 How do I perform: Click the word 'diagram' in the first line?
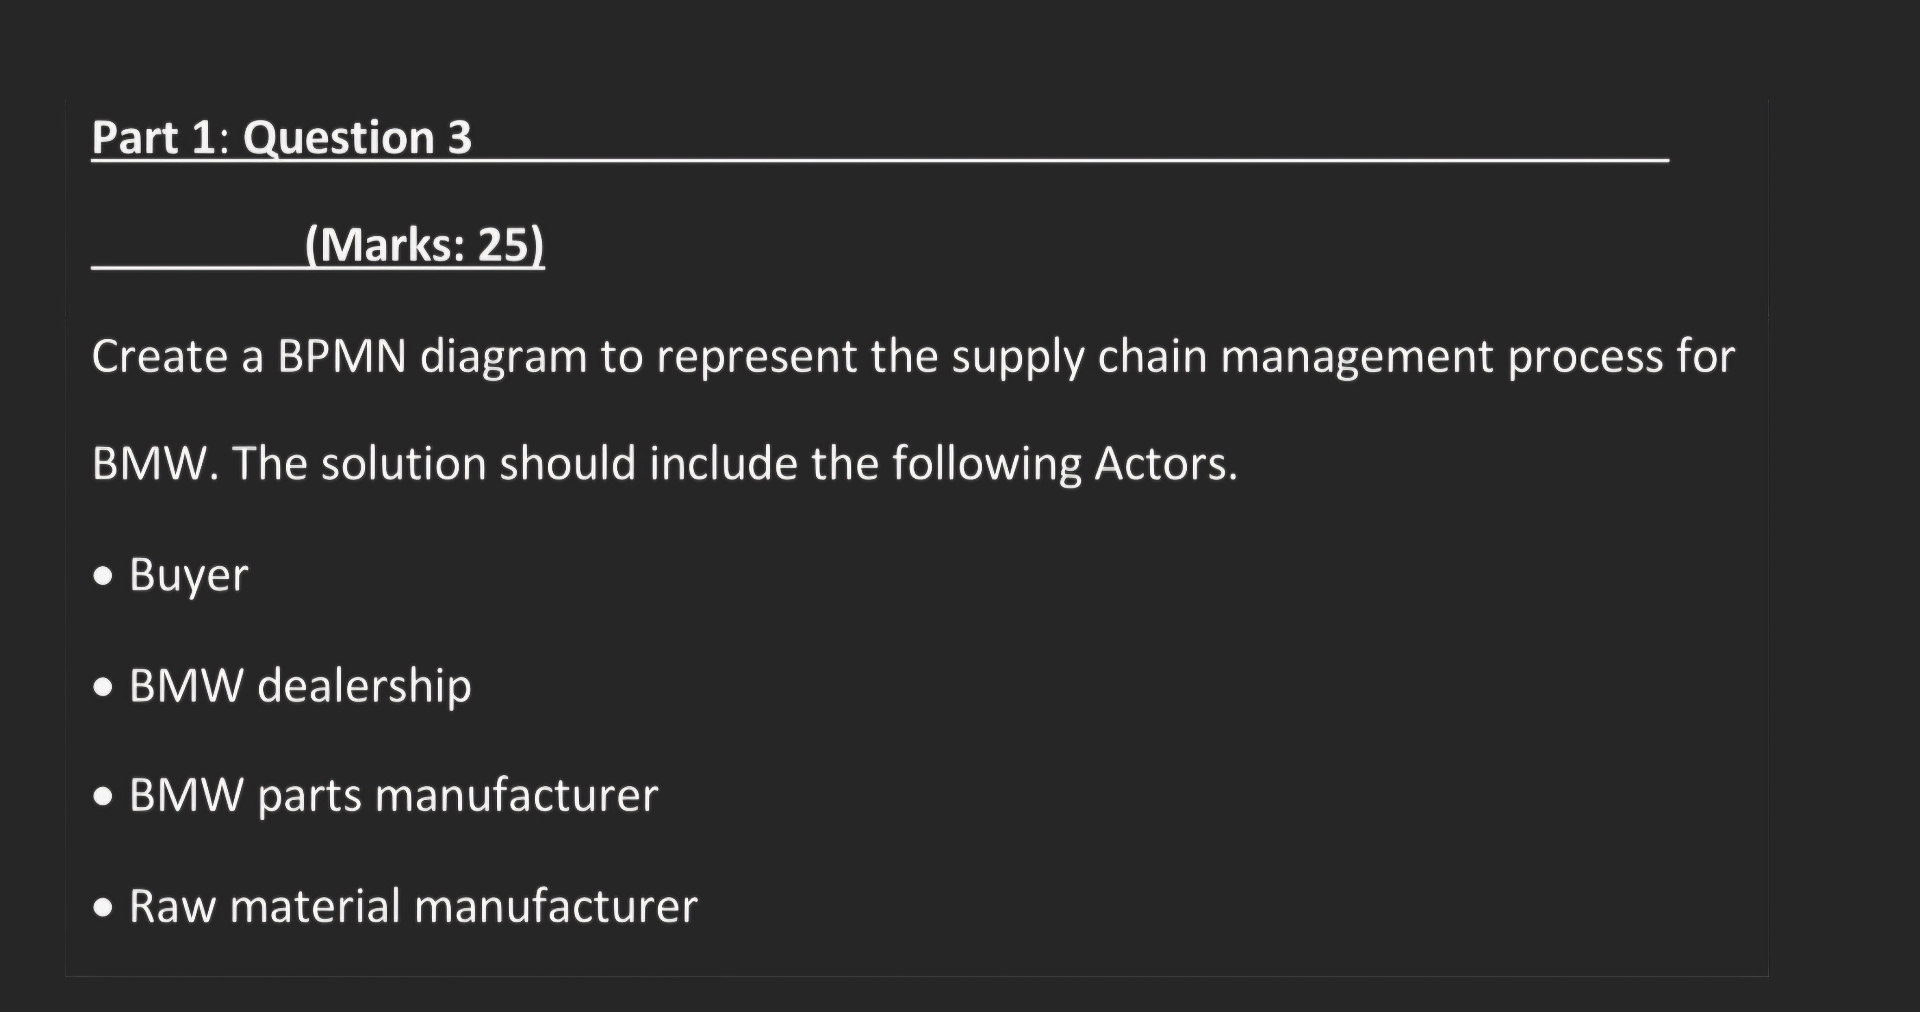(503, 359)
